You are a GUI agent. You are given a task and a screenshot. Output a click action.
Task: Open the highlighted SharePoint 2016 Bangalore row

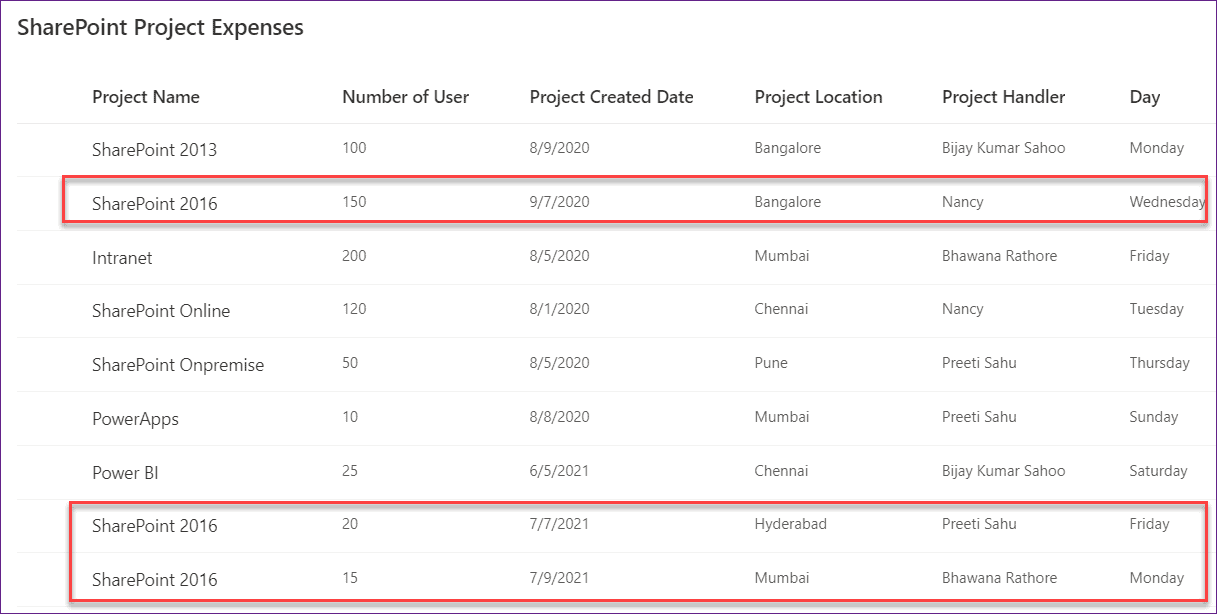click(x=155, y=203)
